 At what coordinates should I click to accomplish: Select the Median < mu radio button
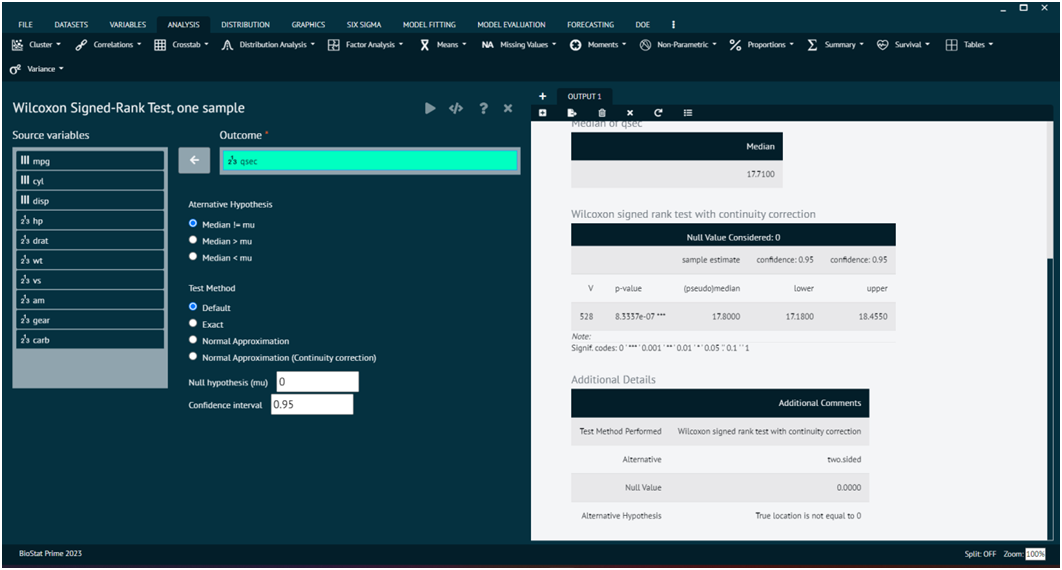[193, 257]
